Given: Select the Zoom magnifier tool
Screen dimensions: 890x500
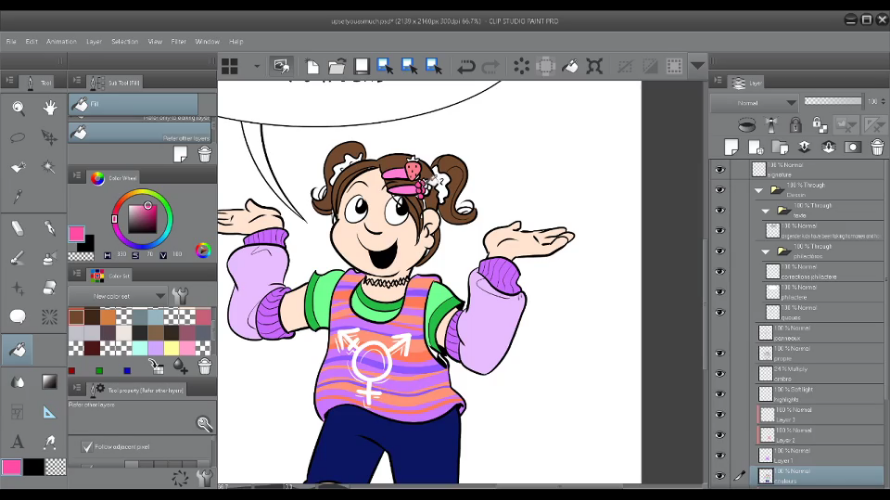Looking at the screenshot, I should click(18, 108).
